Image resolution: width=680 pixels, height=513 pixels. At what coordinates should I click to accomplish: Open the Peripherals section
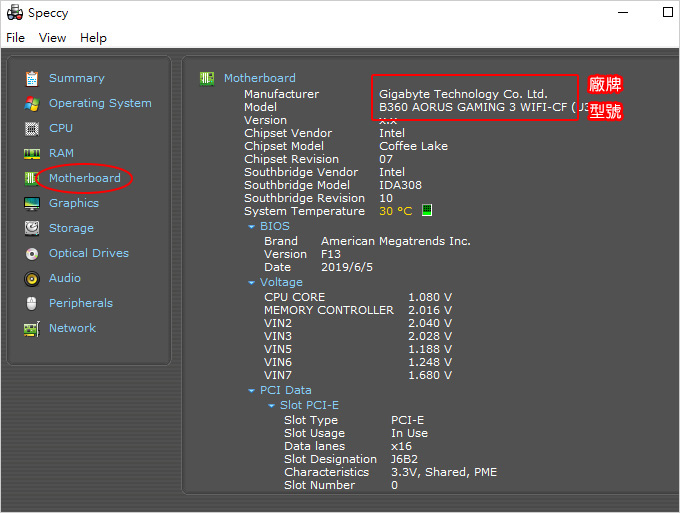(x=81, y=303)
